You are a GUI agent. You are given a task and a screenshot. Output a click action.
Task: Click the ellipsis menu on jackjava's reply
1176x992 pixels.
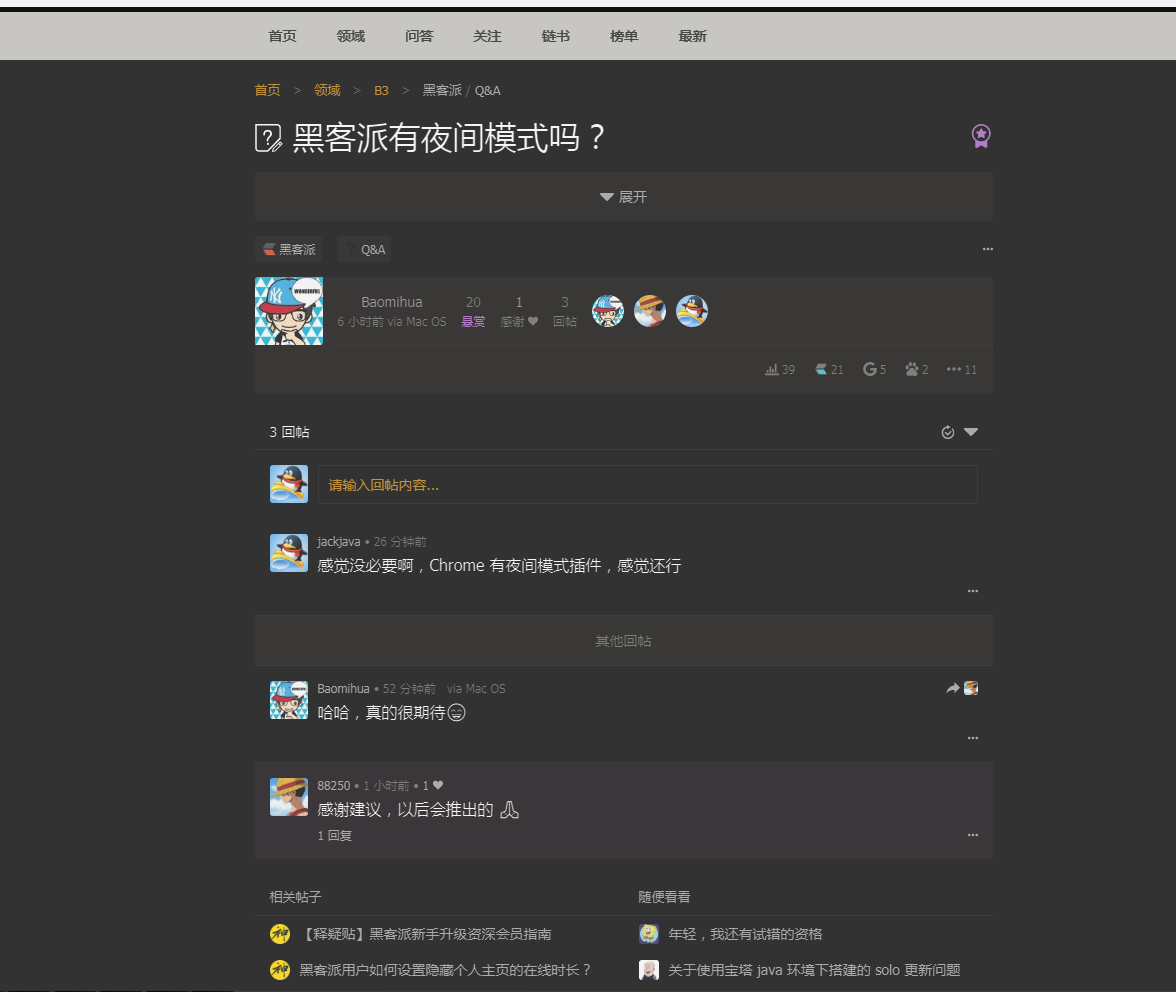point(972,591)
